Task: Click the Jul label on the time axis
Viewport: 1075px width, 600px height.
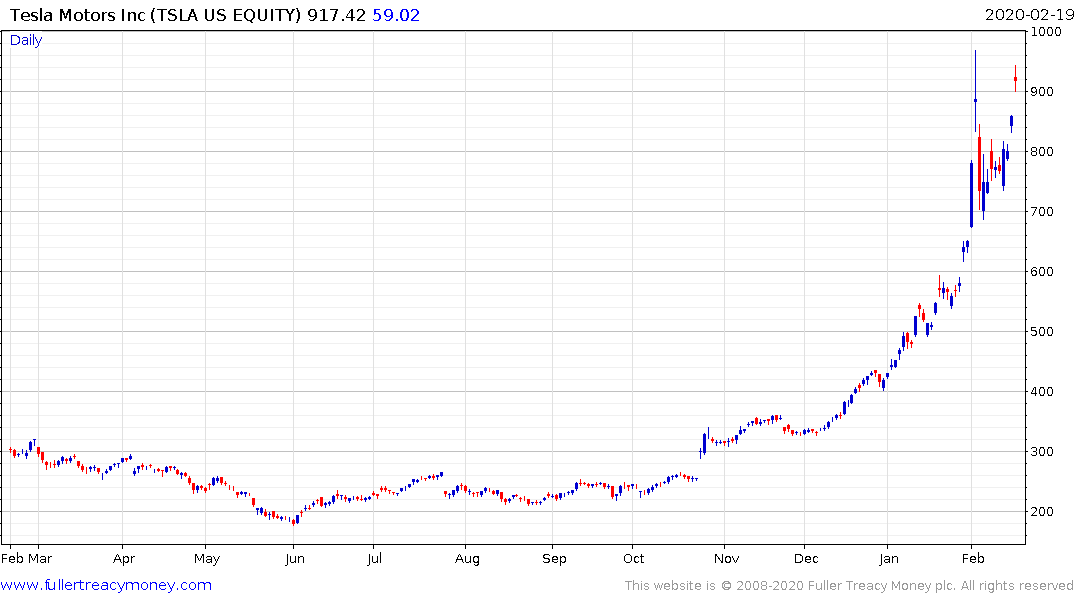Action: (x=374, y=558)
